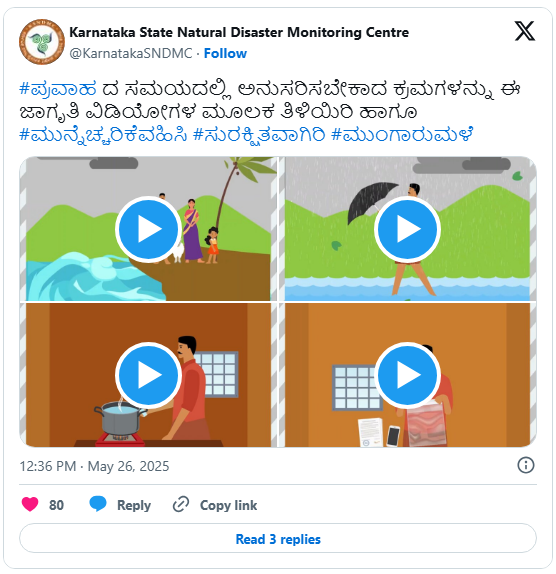Click the 12:36 PM May 26, 2025 timestamp
The image size is (556, 574).
point(94,466)
